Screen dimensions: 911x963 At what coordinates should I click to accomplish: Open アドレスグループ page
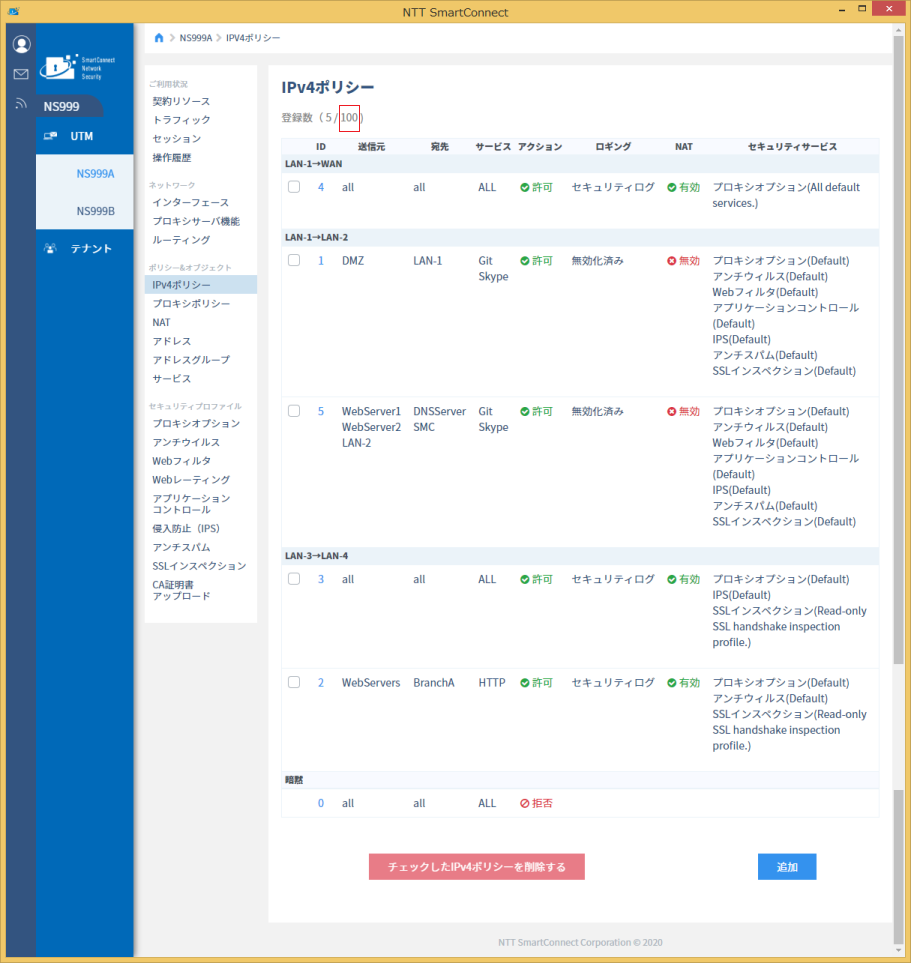191,360
